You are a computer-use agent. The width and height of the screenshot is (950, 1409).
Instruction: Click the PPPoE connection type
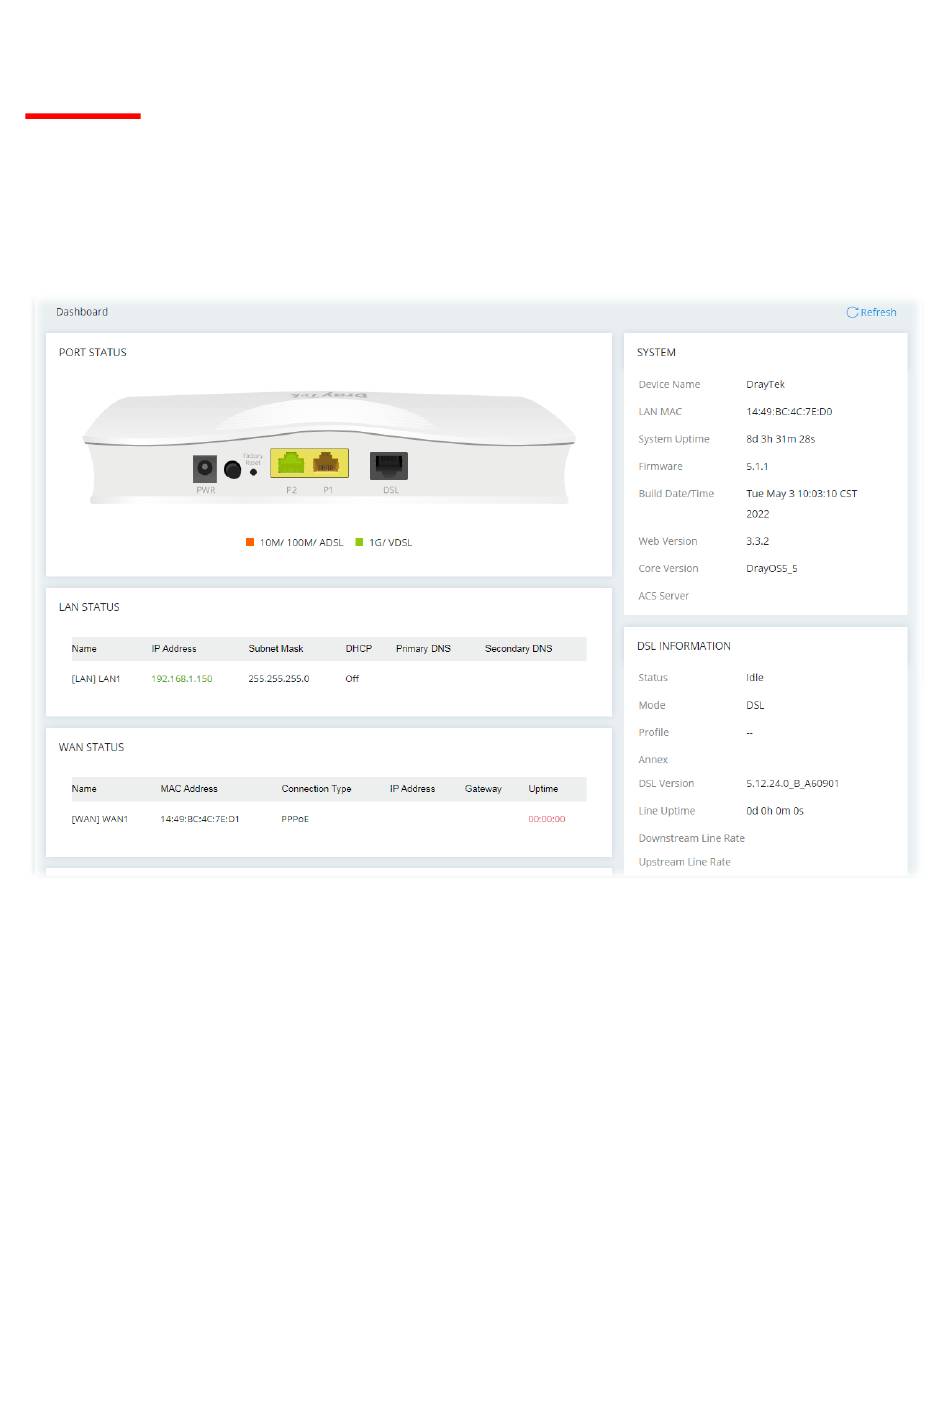pyautogui.click(x=295, y=819)
